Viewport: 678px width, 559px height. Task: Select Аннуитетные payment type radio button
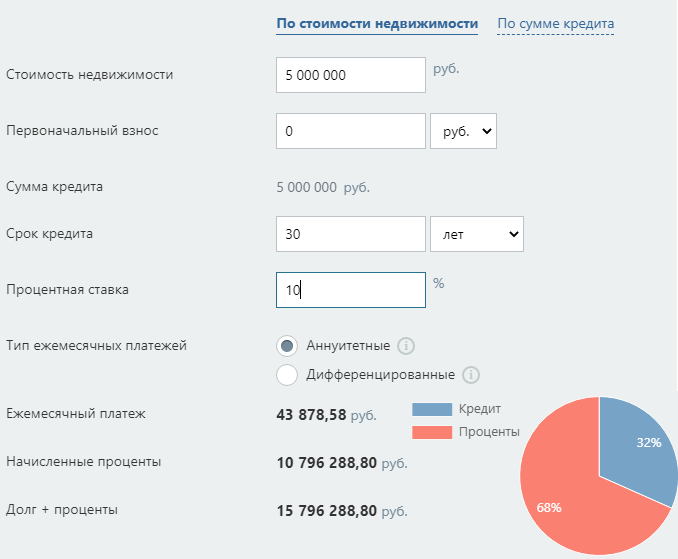point(287,346)
